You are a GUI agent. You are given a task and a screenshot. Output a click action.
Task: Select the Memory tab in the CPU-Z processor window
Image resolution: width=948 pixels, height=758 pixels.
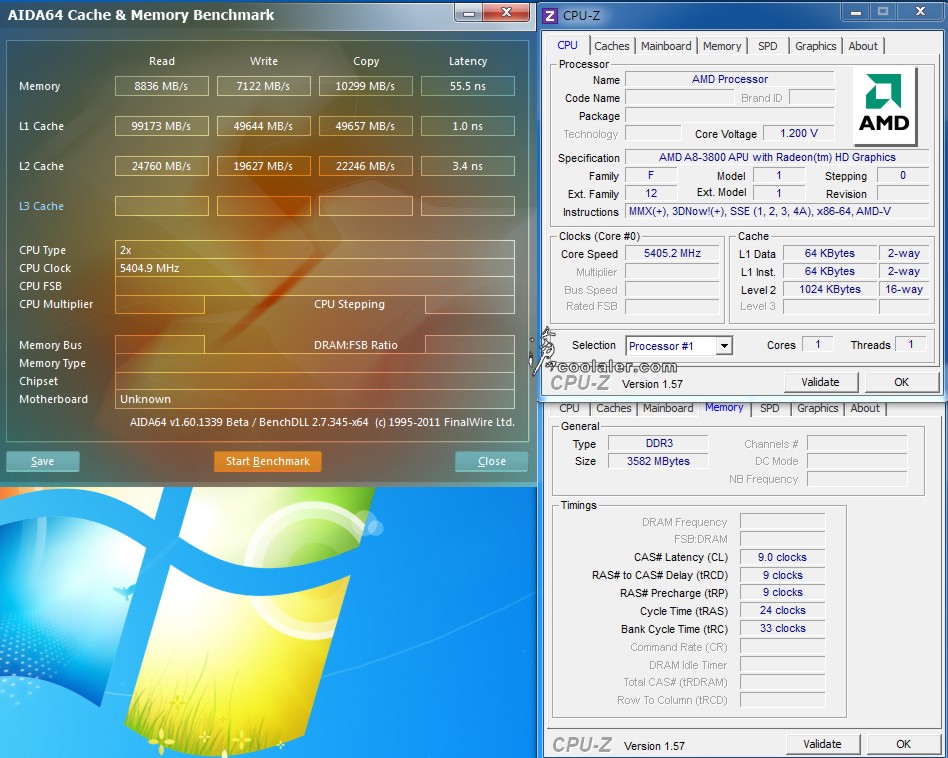coord(722,46)
